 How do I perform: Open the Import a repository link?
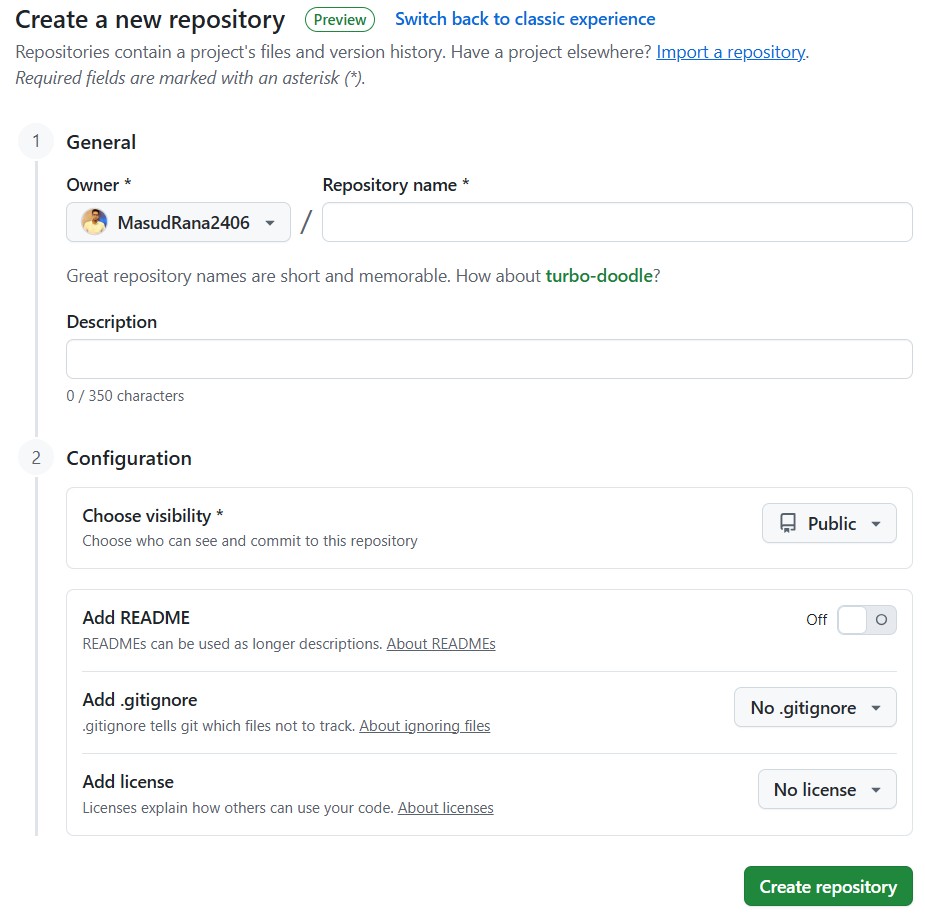click(730, 52)
